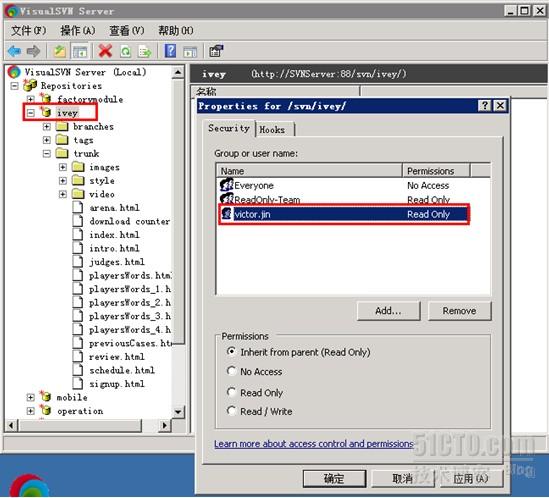Open the 操作(A) menu
The height and width of the screenshot is (498, 549).
click(78, 30)
